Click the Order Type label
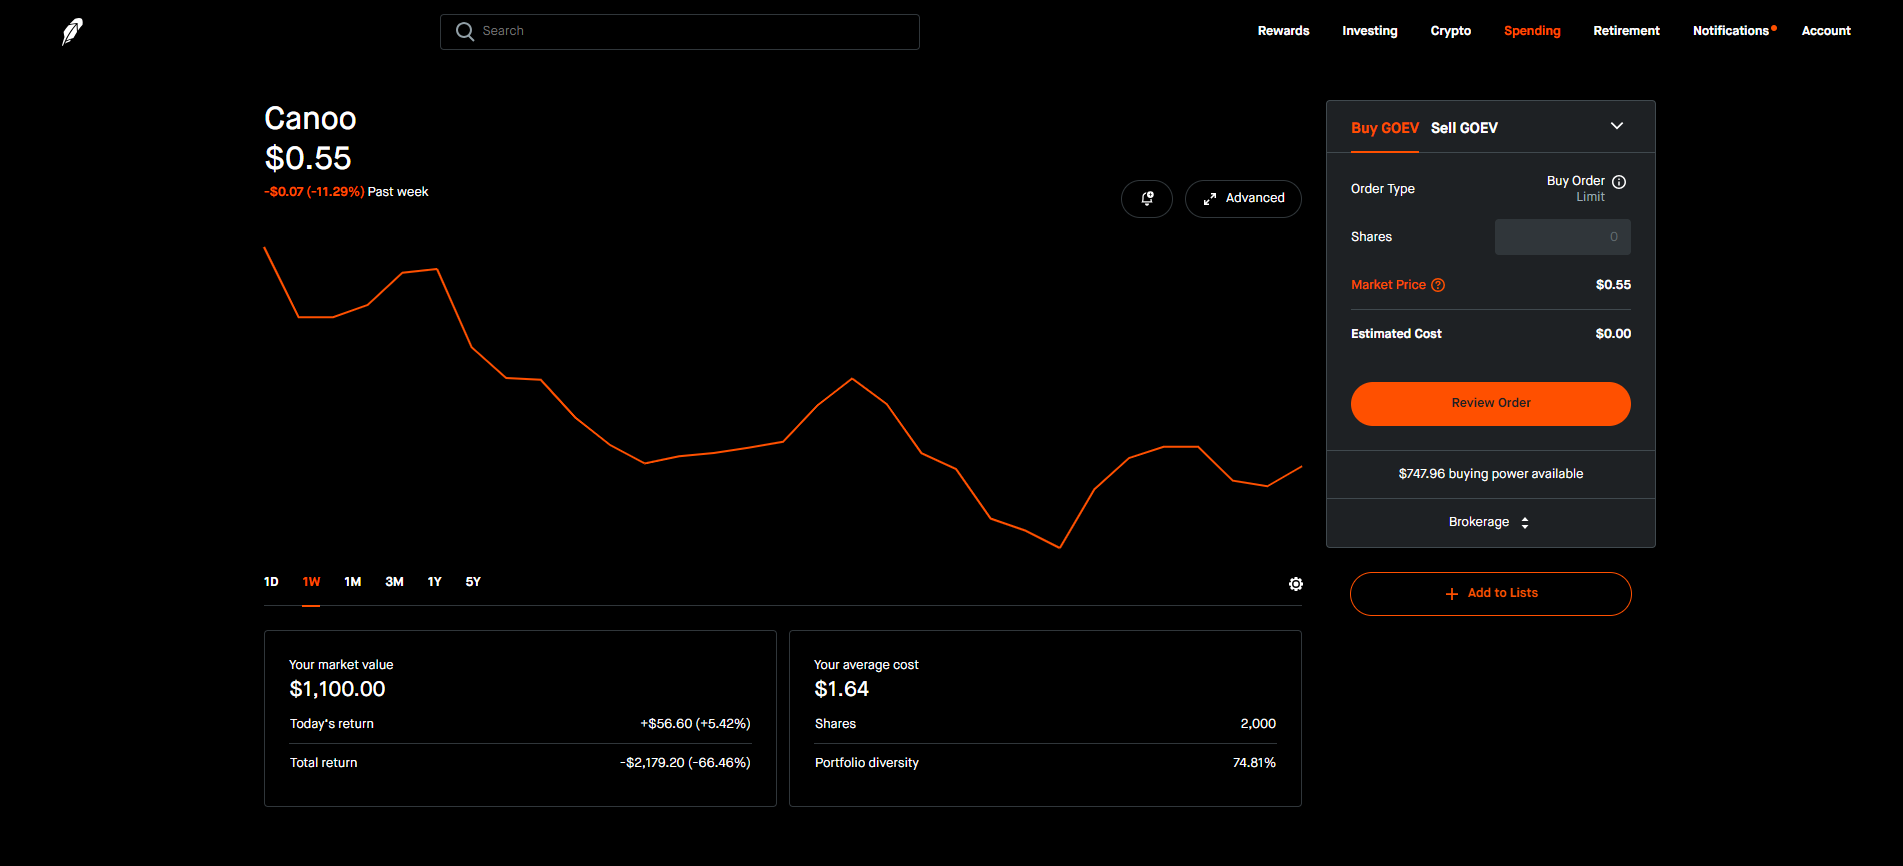The height and width of the screenshot is (866, 1903). tap(1382, 189)
